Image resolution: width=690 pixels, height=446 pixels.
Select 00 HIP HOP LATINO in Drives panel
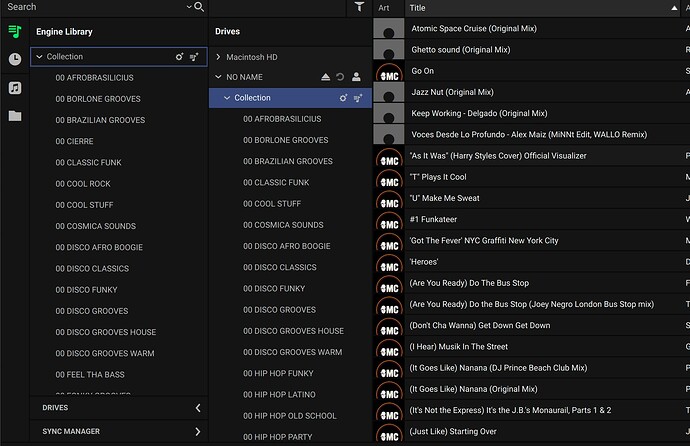pos(279,395)
